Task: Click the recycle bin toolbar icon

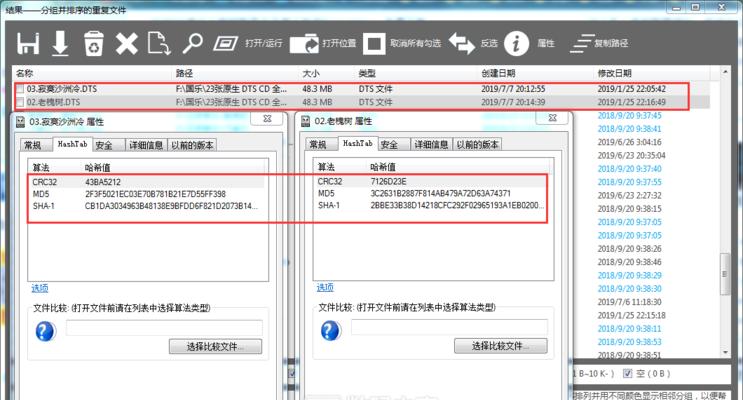Action: click(x=94, y=44)
